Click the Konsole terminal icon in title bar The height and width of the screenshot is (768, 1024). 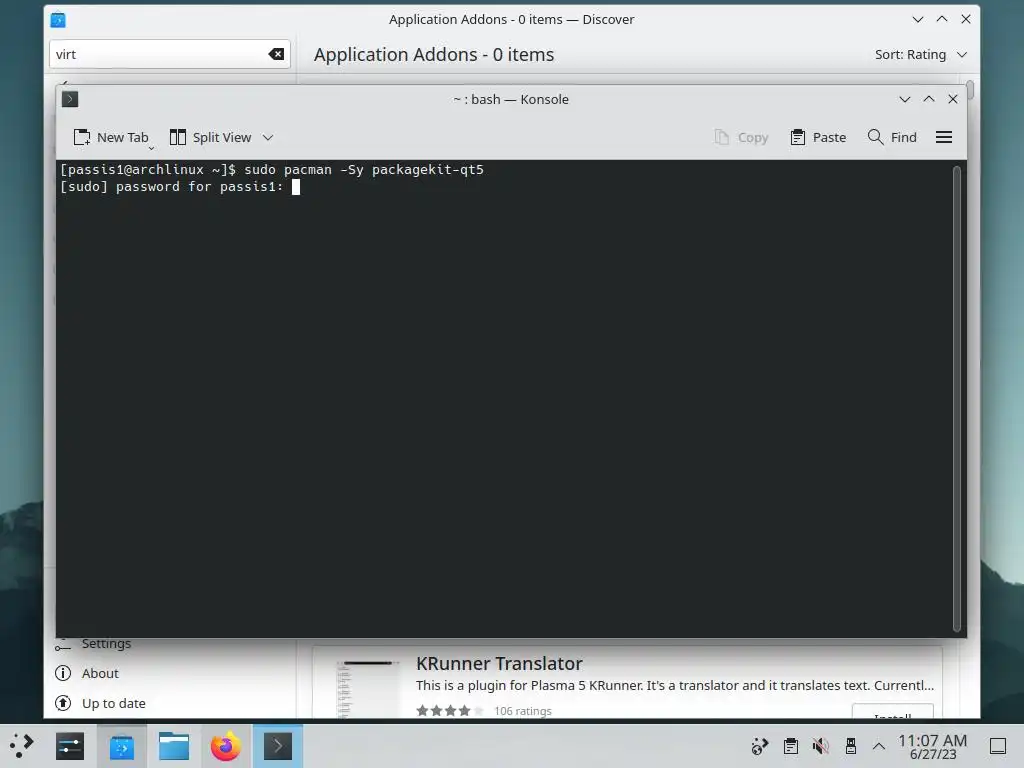(x=70, y=99)
